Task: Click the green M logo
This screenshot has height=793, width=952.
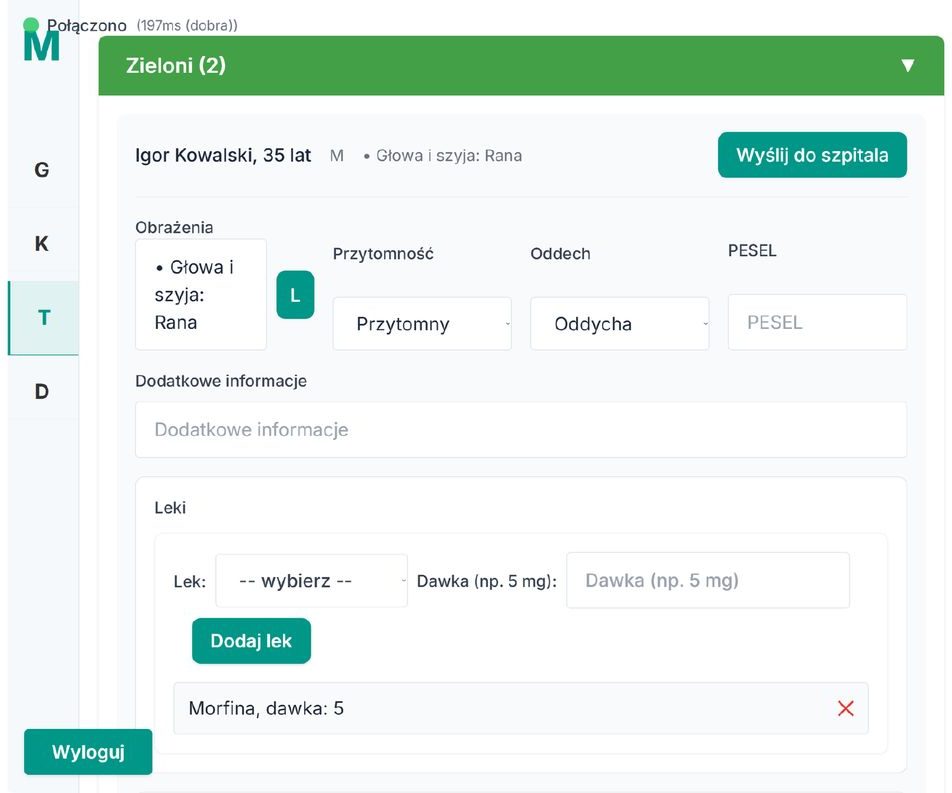Action: click(41, 46)
